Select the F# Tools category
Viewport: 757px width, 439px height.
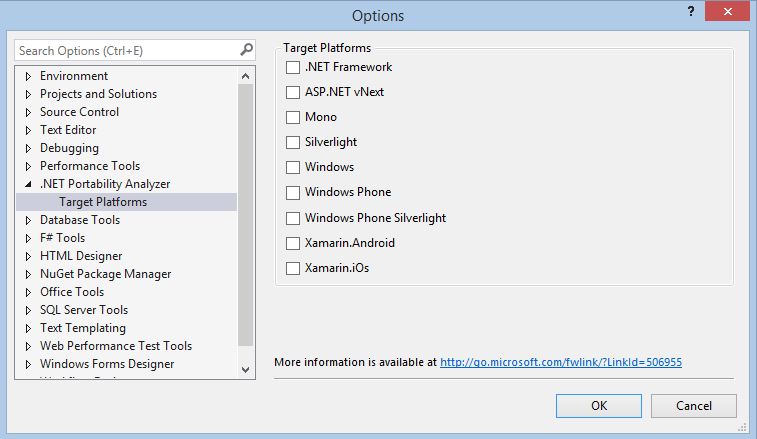[x=63, y=238]
